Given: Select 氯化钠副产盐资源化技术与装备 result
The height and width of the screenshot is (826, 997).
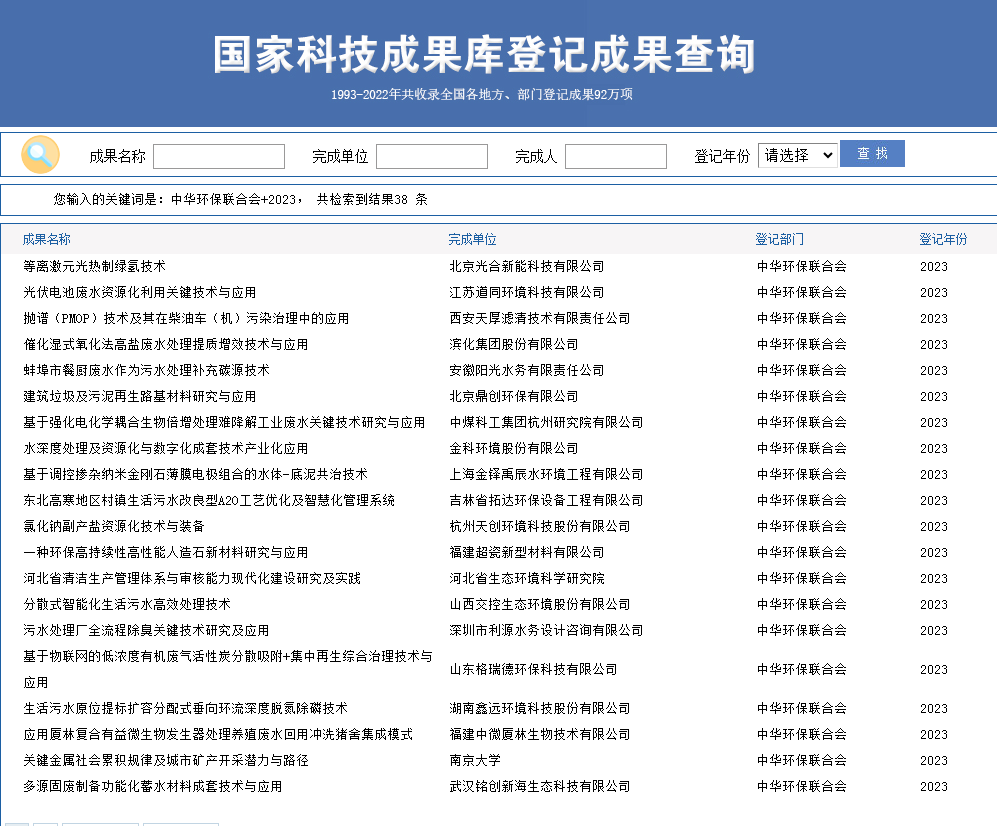Looking at the screenshot, I should coord(113,526).
